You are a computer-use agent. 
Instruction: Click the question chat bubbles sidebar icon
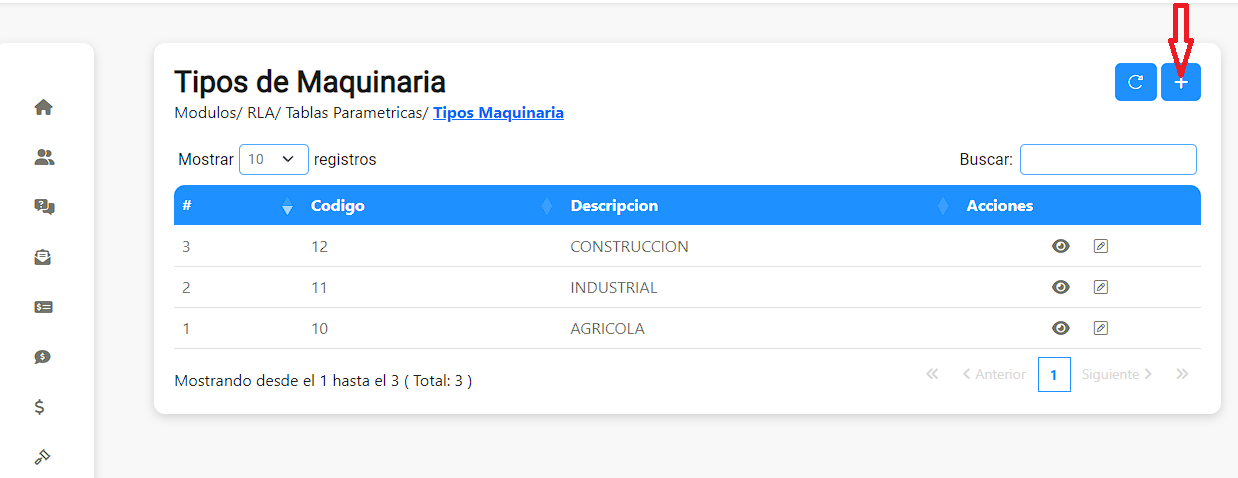43,207
